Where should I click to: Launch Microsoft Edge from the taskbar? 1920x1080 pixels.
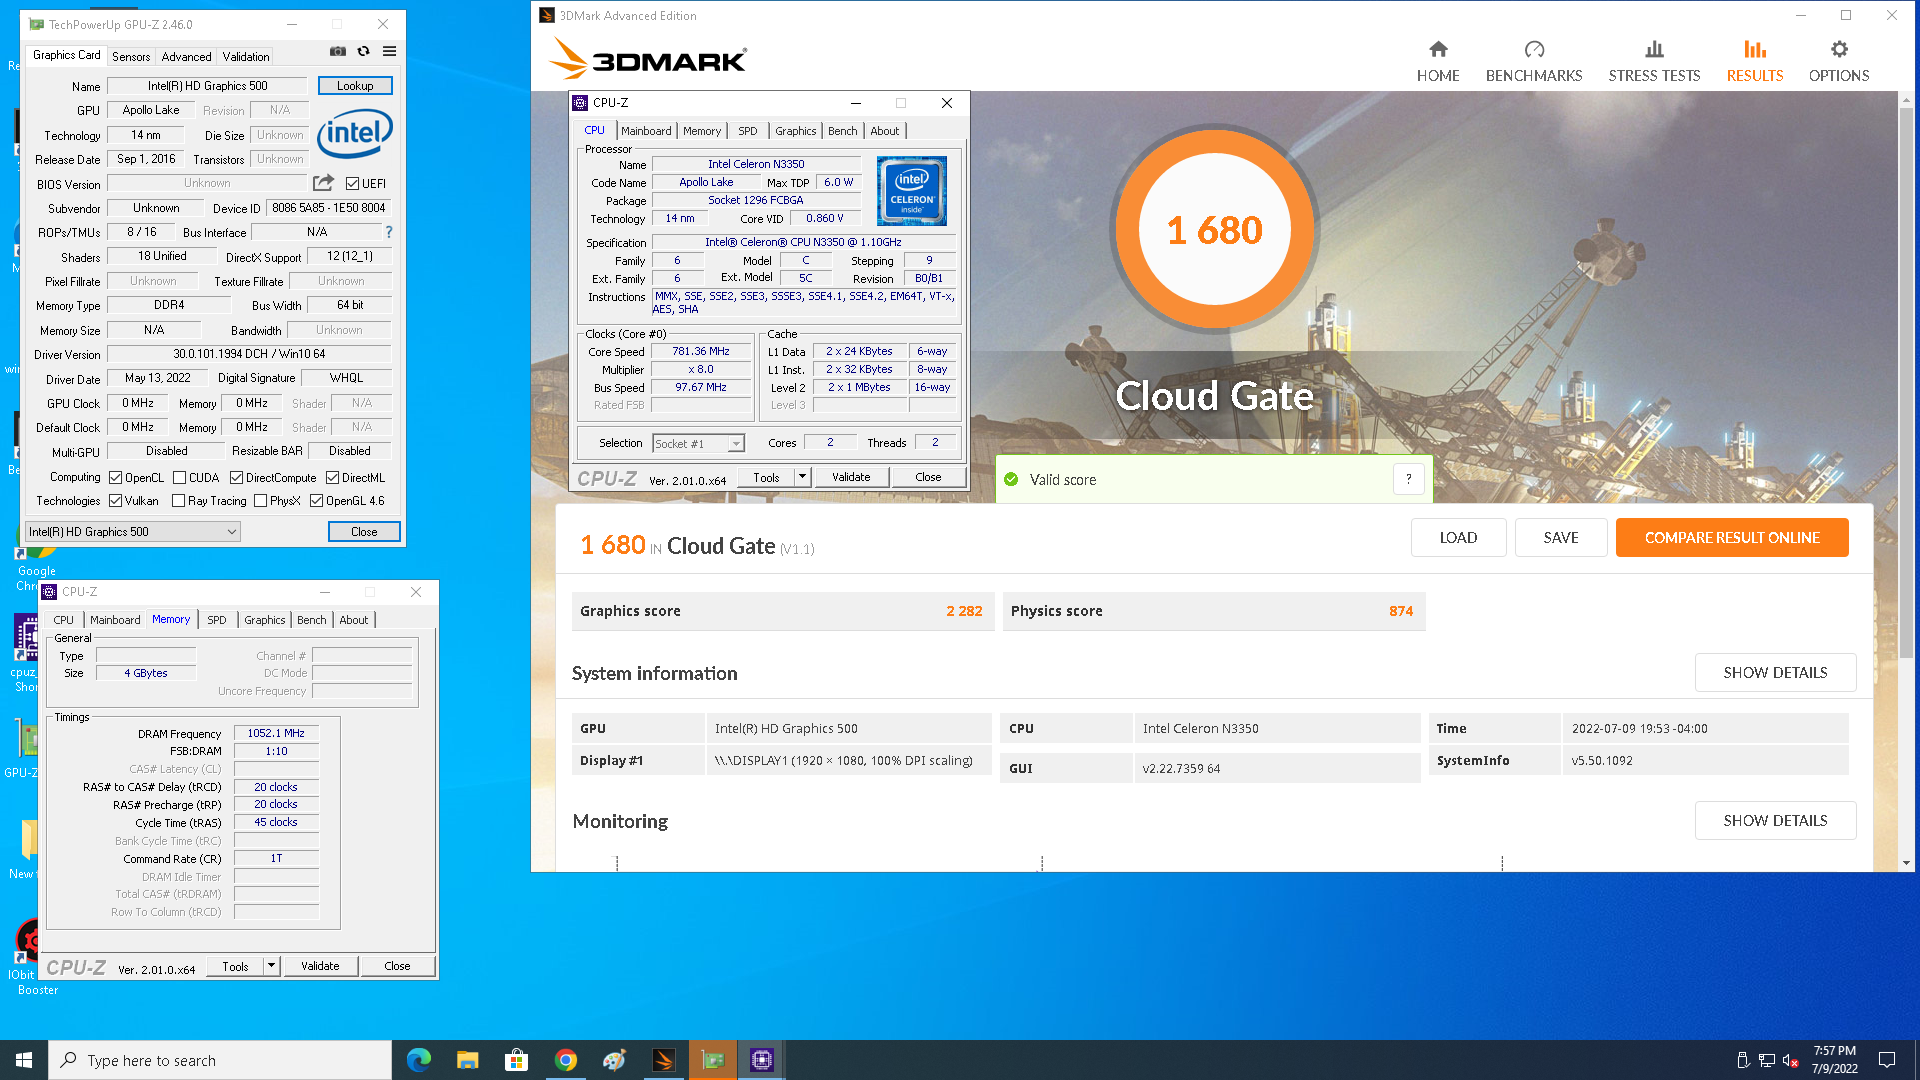(418, 1060)
